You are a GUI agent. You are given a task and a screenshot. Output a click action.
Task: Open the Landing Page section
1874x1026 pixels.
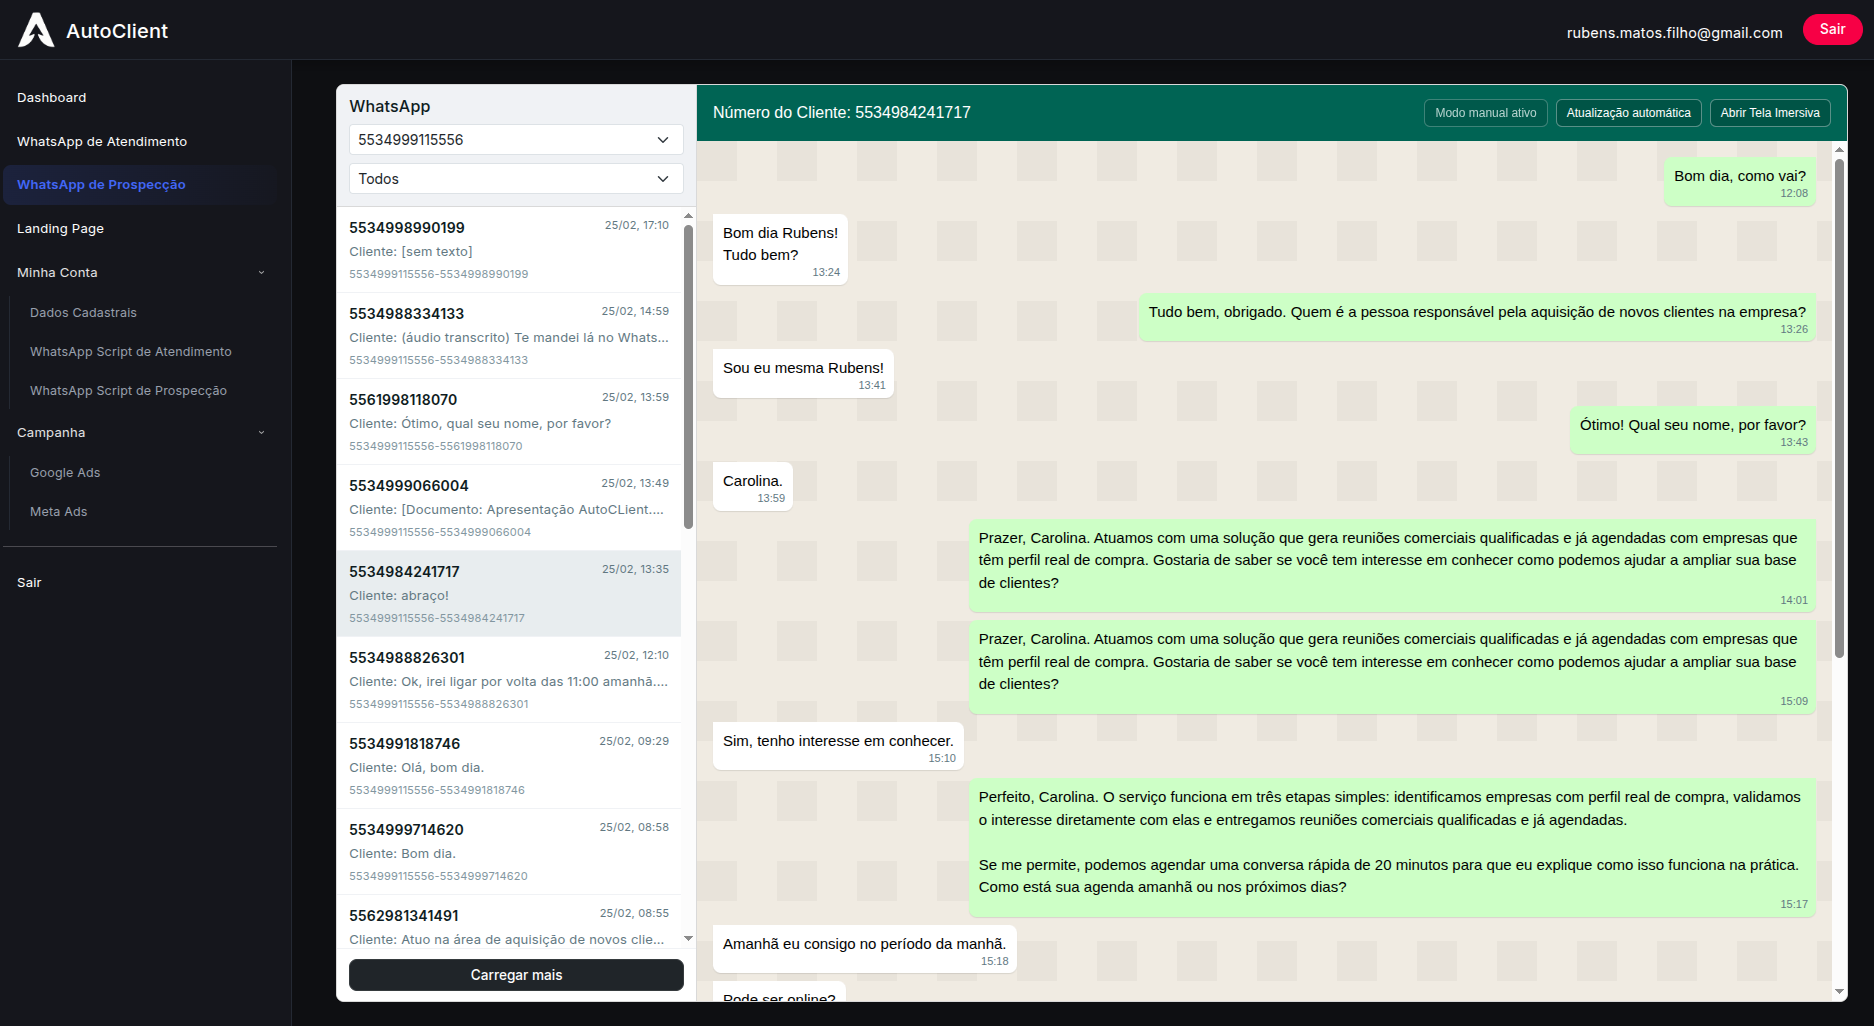click(60, 228)
